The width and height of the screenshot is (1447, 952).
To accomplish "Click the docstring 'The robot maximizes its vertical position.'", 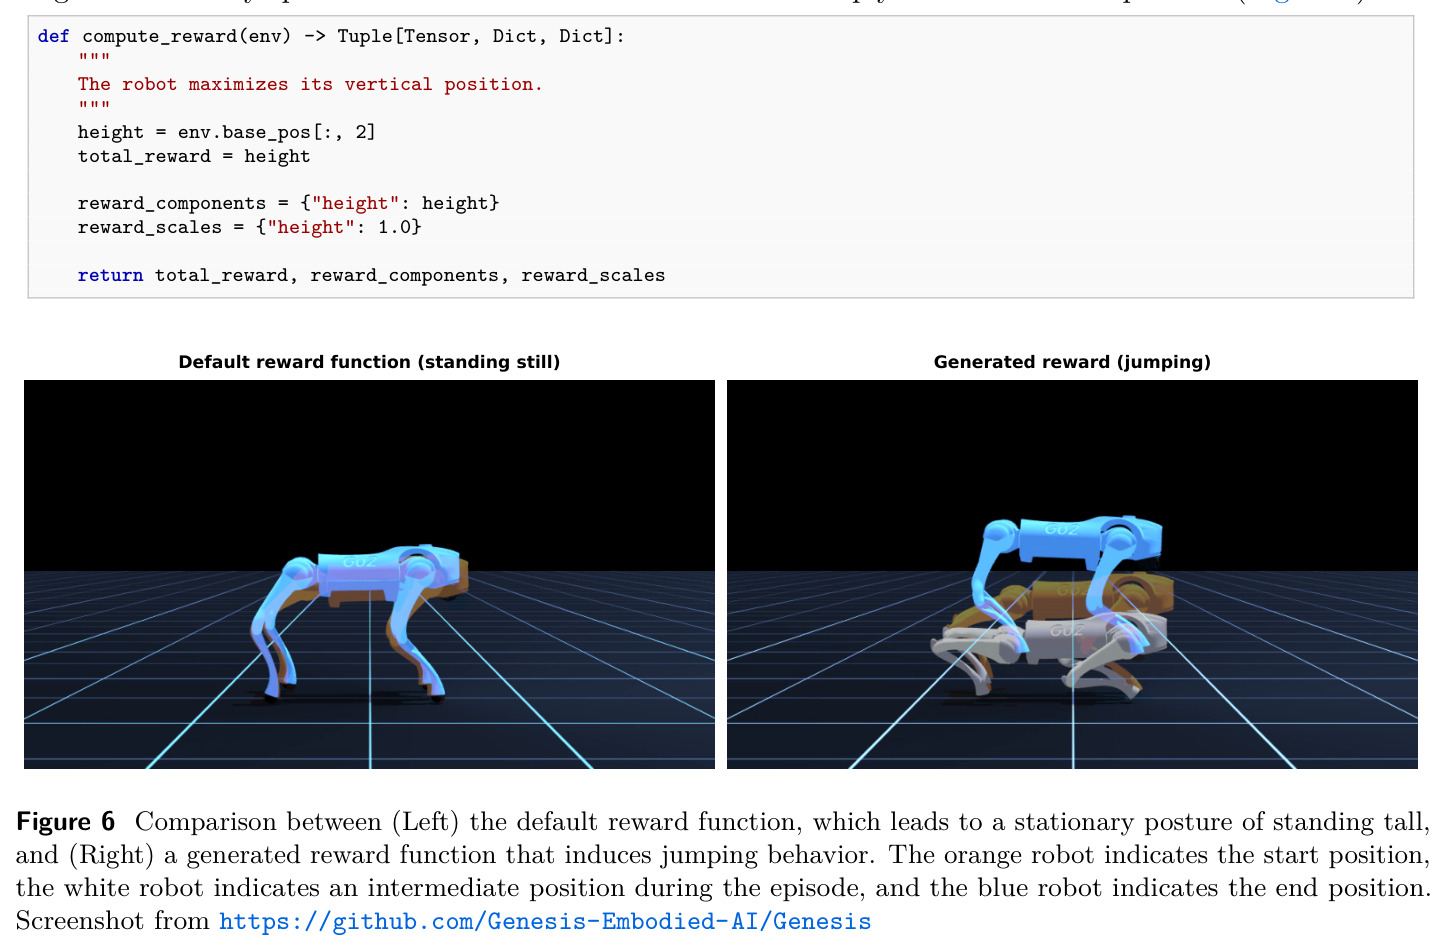I will pos(310,84).
